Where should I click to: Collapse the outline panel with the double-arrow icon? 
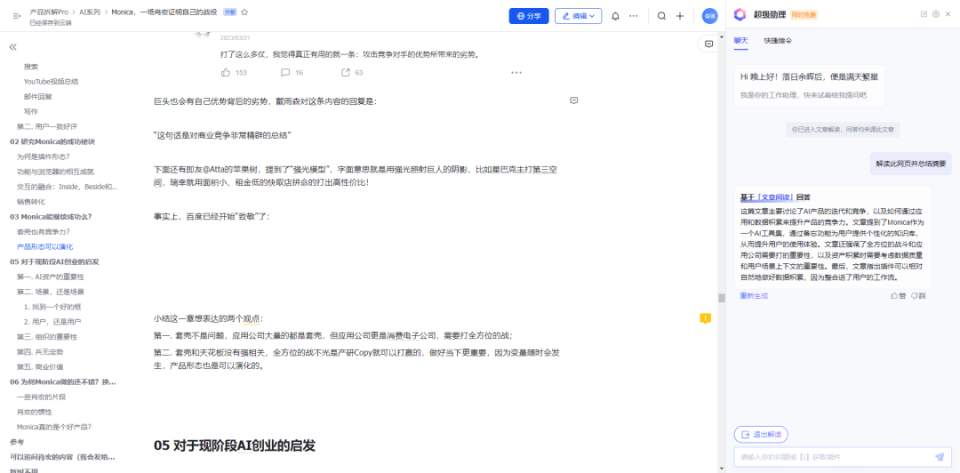click(13, 47)
